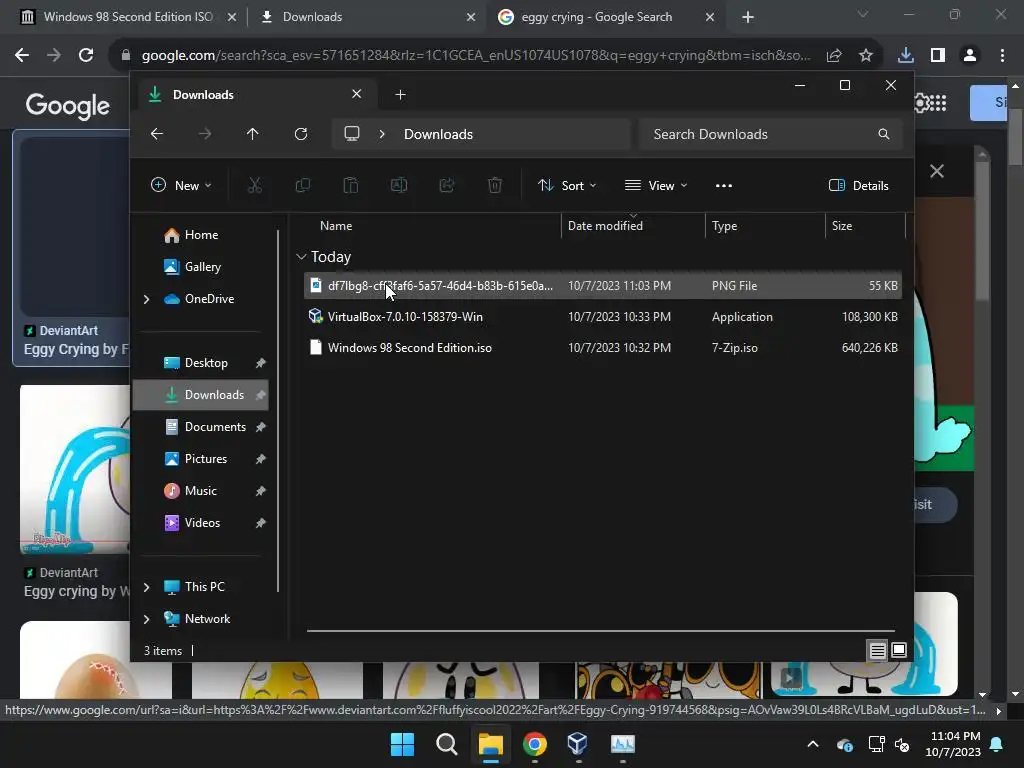
Task: Click the breadcrumb chevron before Downloads
Action: (382, 134)
